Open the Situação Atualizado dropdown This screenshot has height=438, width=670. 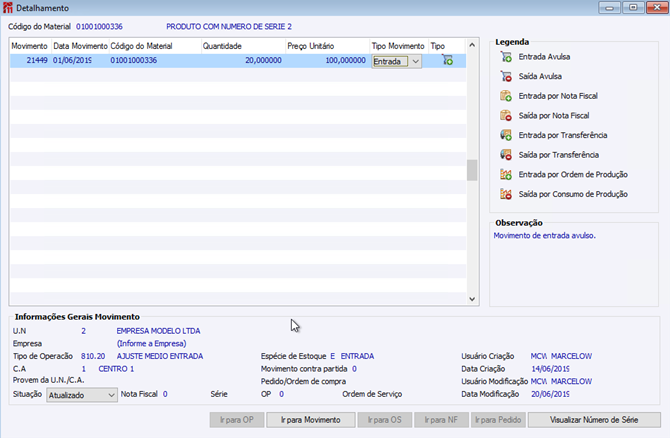coord(111,395)
